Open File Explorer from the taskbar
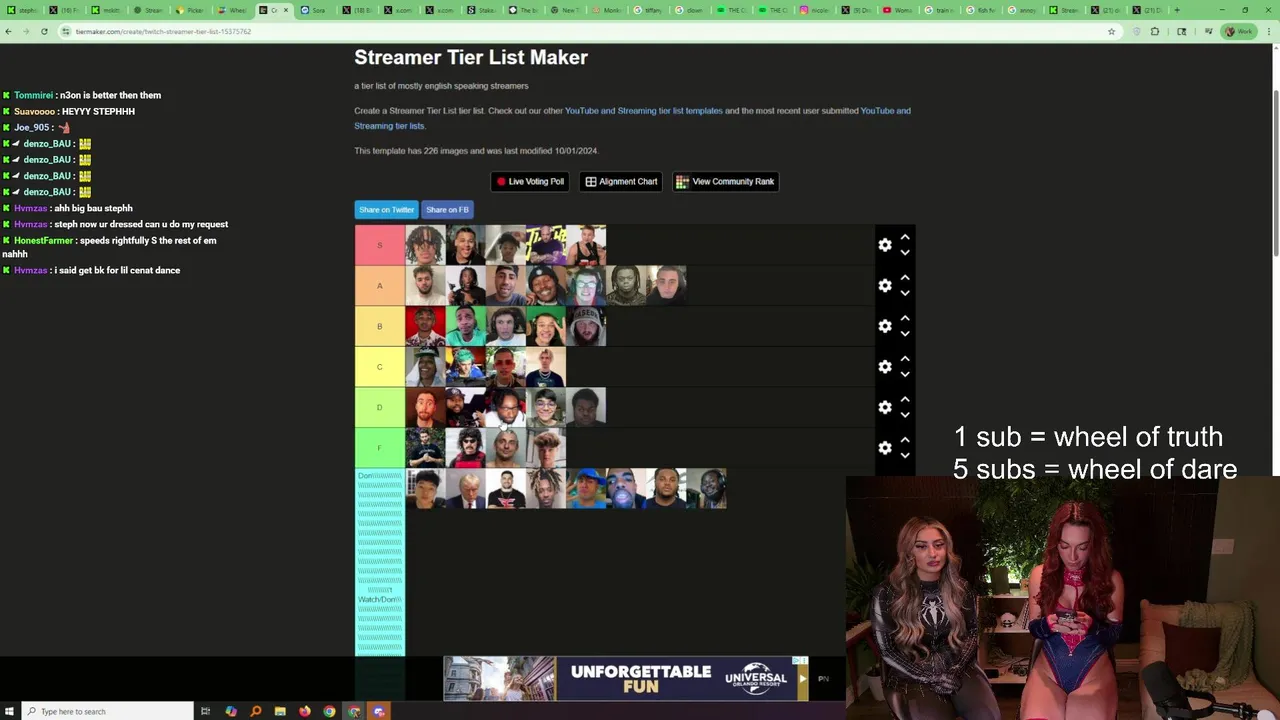 point(280,711)
